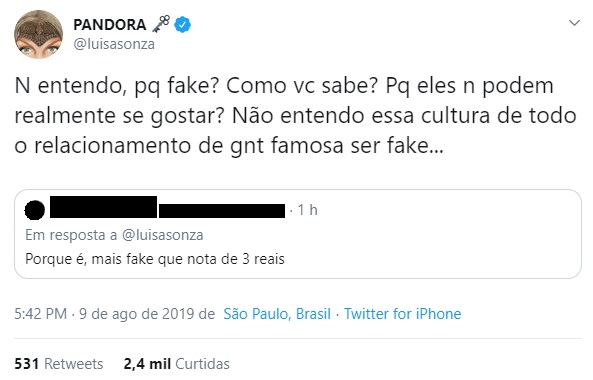The image size is (593, 380).
Task: Open the 'São Paulo, Brasil' location link
Action: (277, 314)
